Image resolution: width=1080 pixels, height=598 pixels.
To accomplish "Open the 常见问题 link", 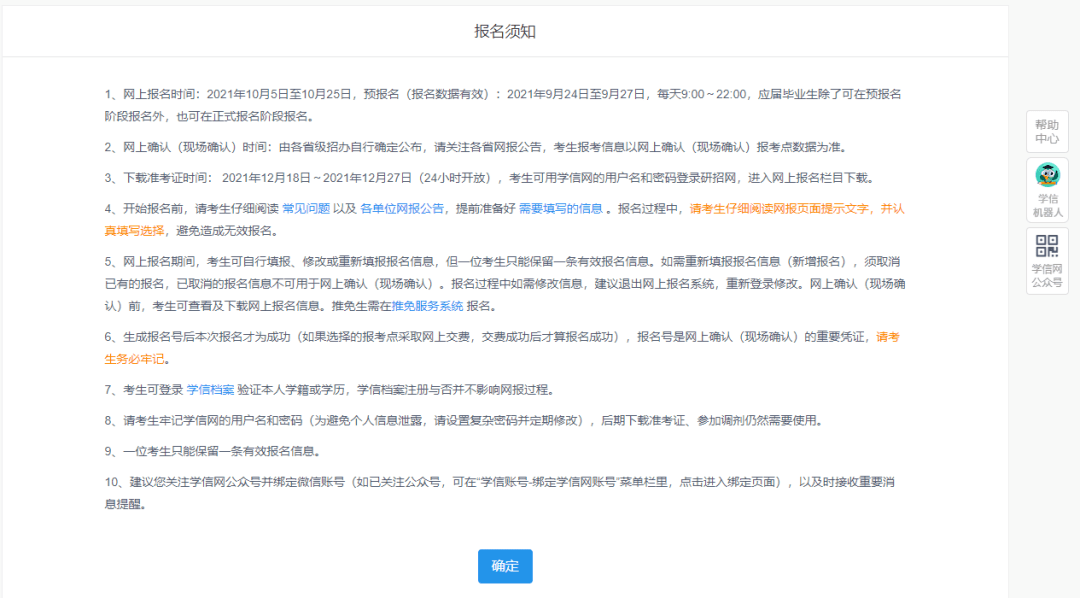I will coord(305,209).
